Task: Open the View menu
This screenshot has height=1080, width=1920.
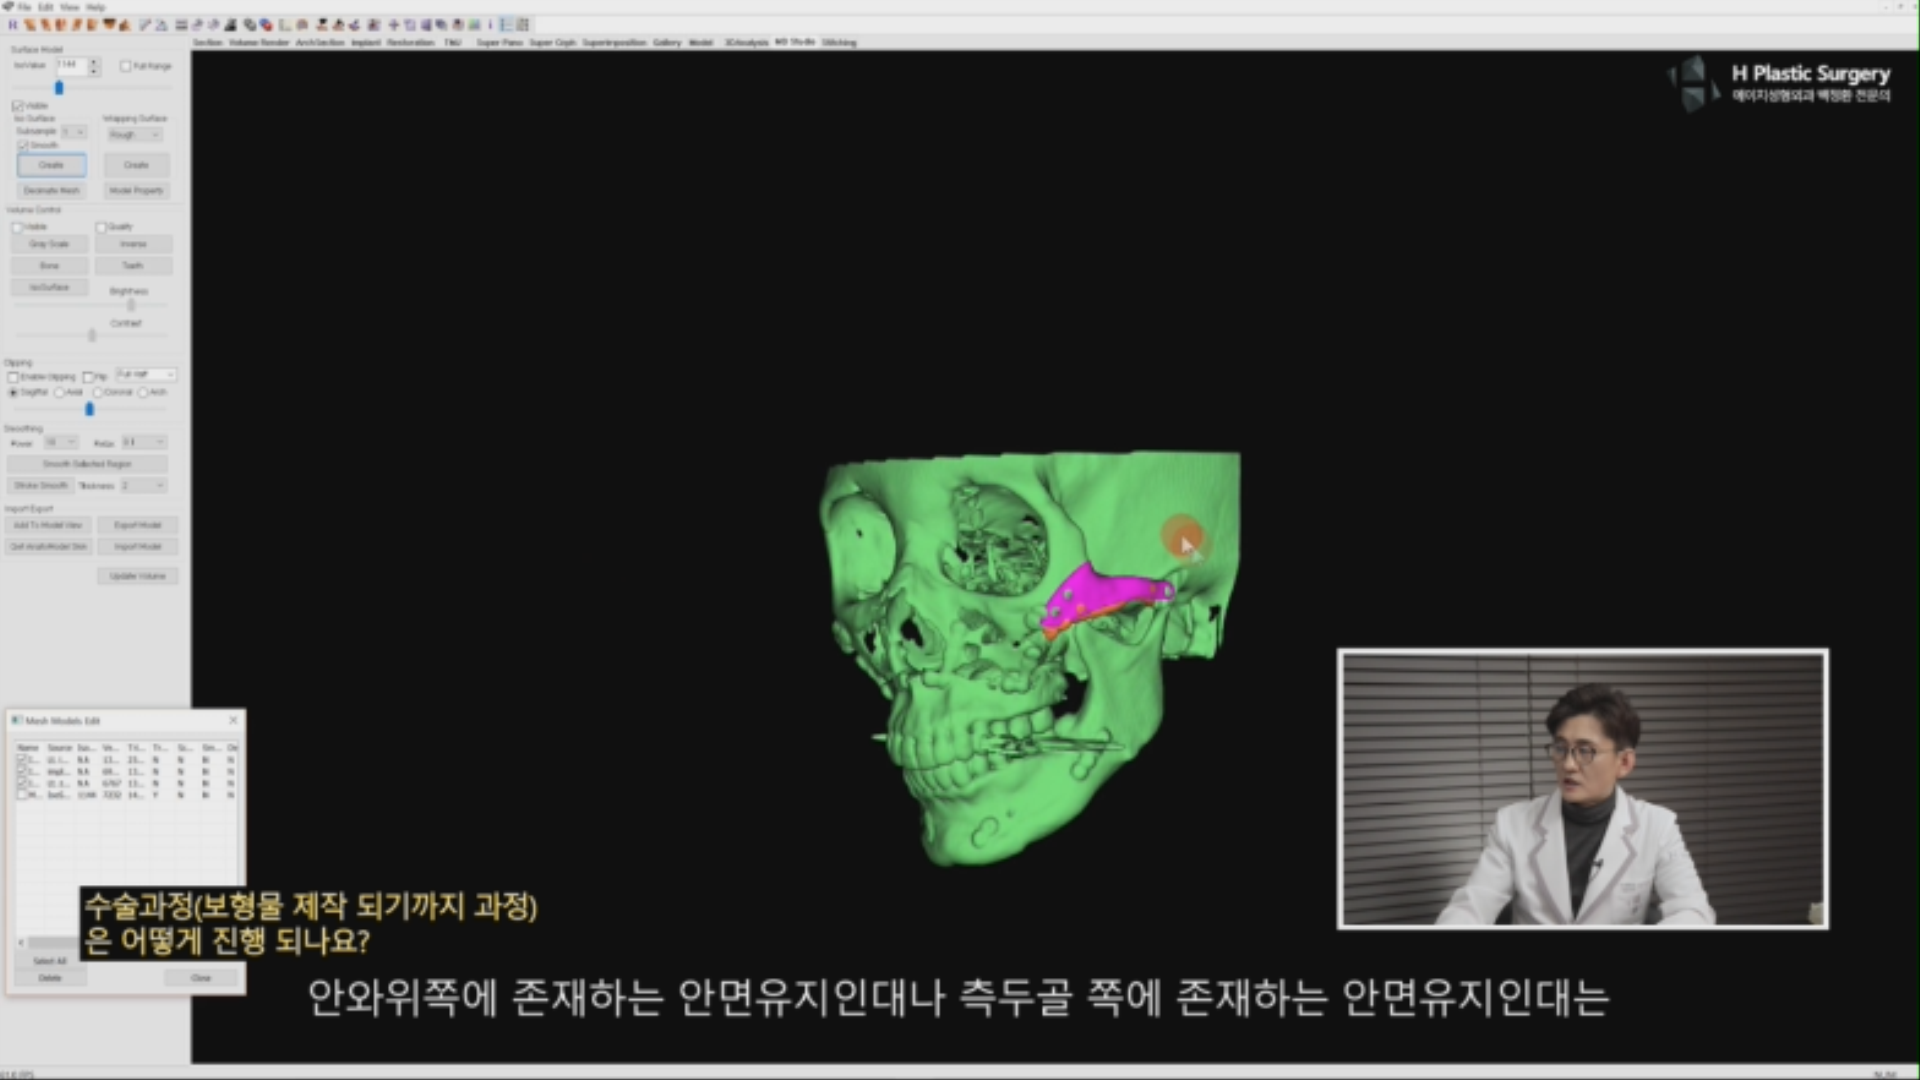Action: (69, 7)
